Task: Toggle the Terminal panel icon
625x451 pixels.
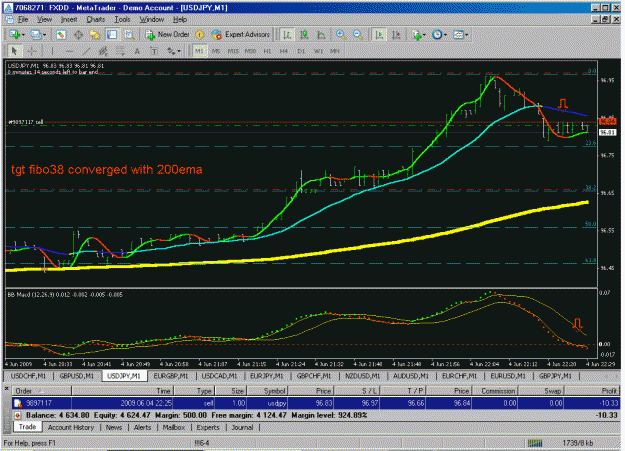Action: pos(112,35)
